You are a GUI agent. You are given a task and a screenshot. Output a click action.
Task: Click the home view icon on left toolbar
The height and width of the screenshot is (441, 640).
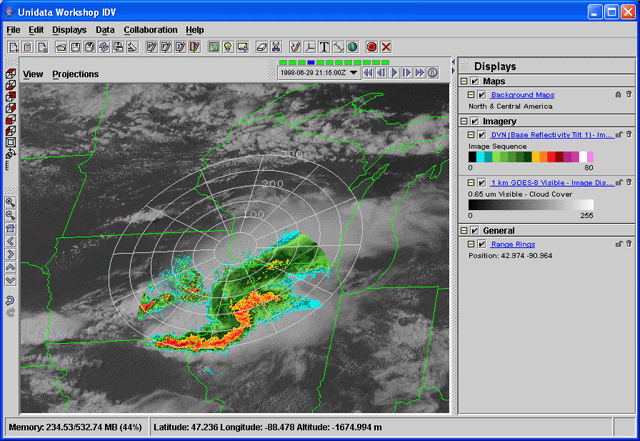pyautogui.click(x=10, y=228)
